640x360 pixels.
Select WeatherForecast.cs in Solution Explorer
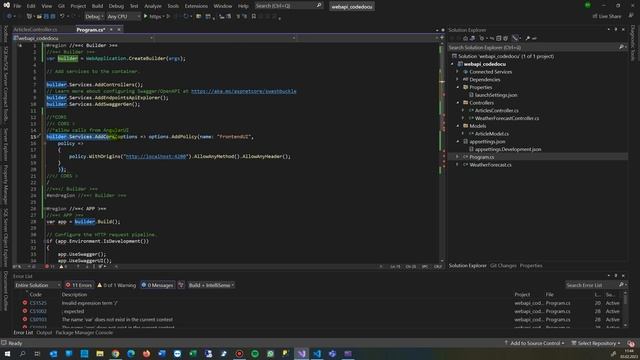(490, 164)
